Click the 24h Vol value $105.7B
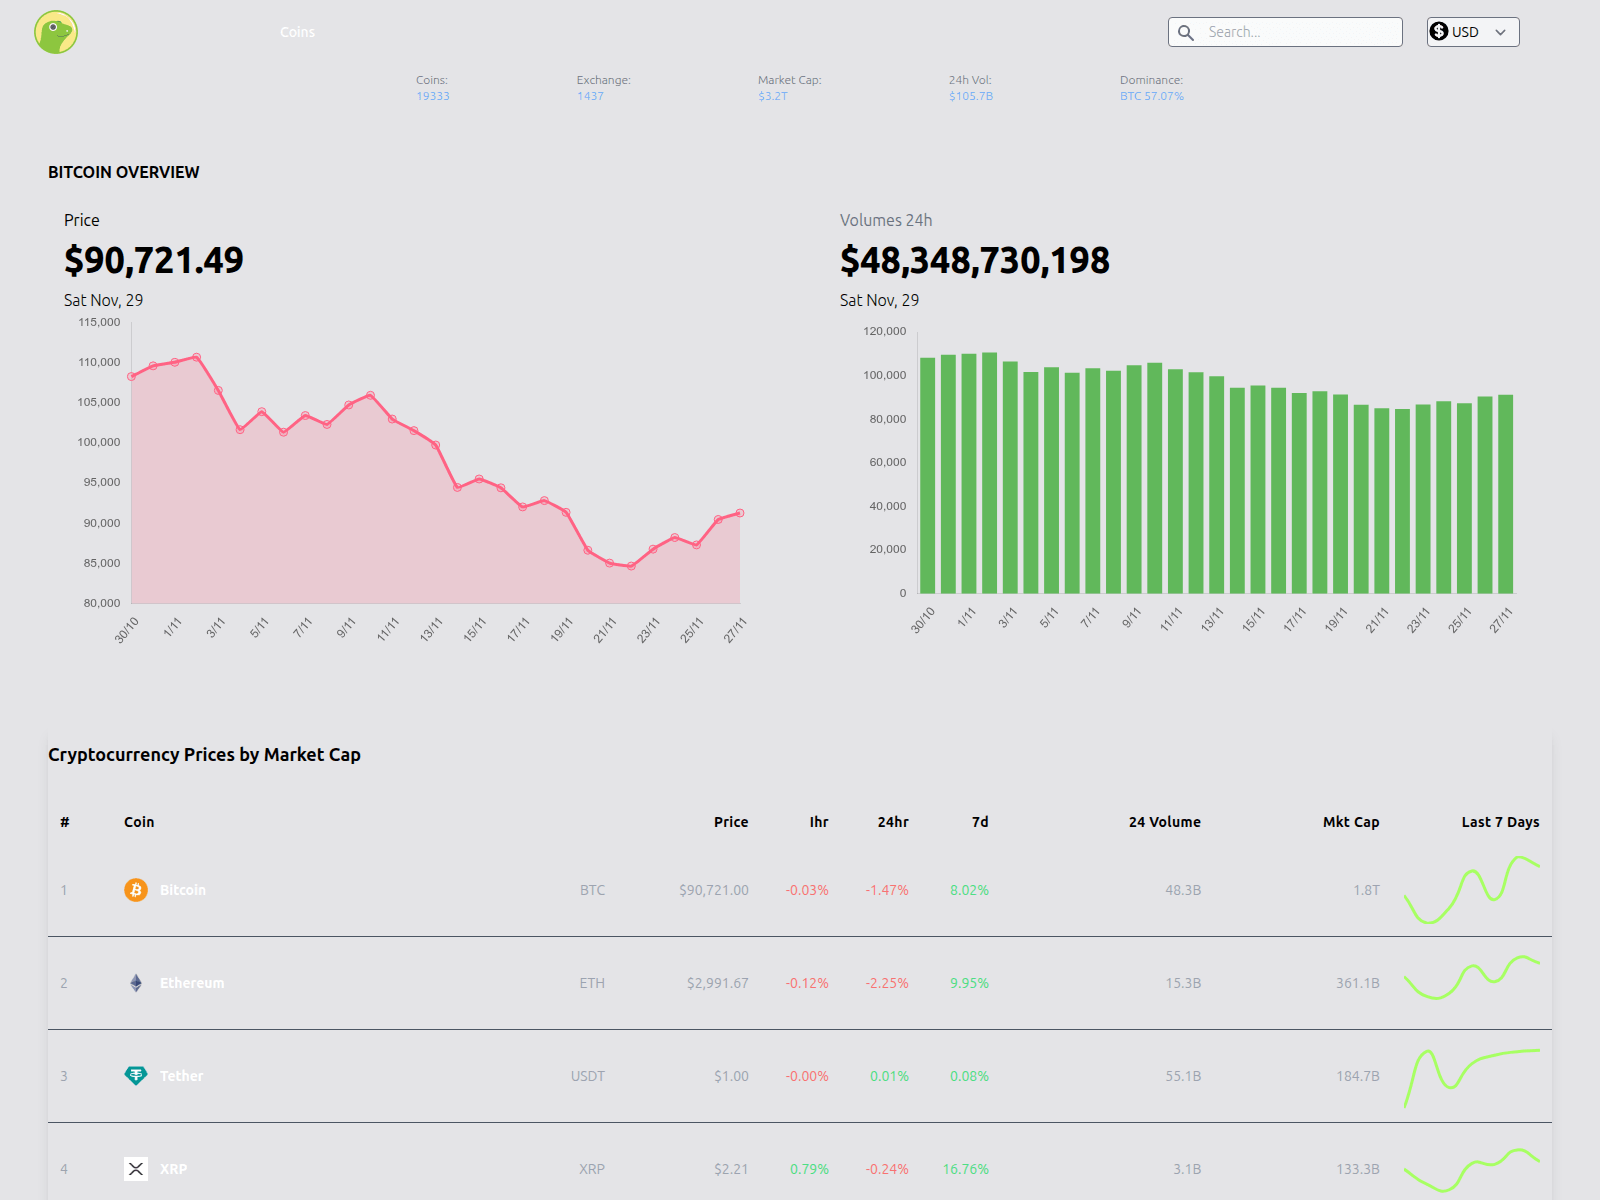The height and width of the screenshot is (1200, 1600). [971, 96]
